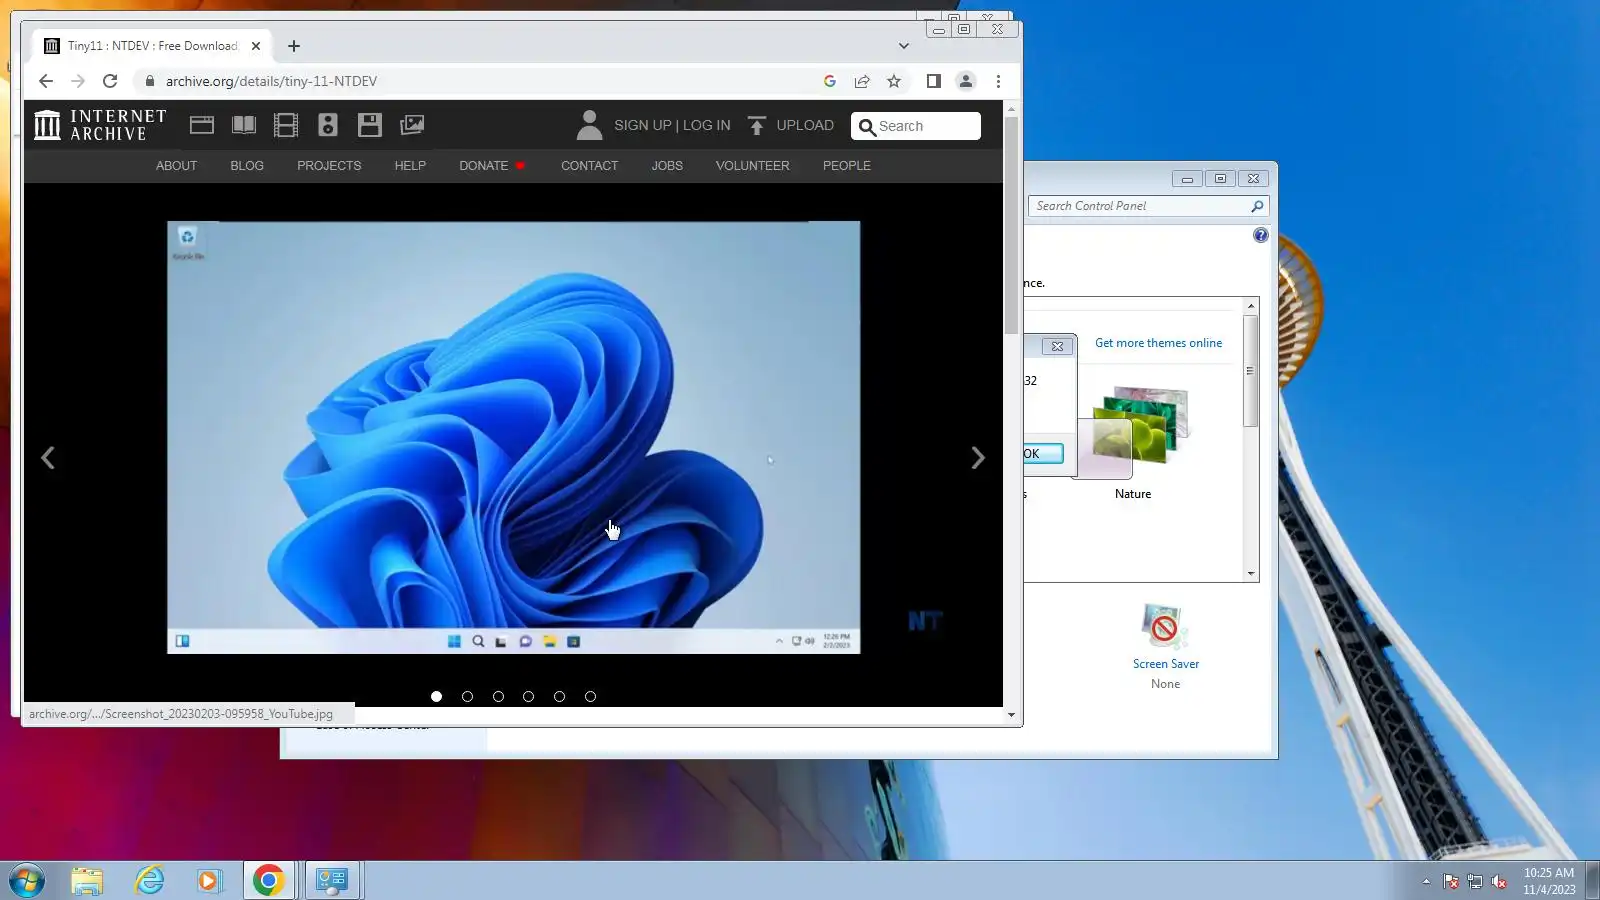Open the Chrome profile icon
This screenshot has width=1600, height=900.
[x=966, y=81]
